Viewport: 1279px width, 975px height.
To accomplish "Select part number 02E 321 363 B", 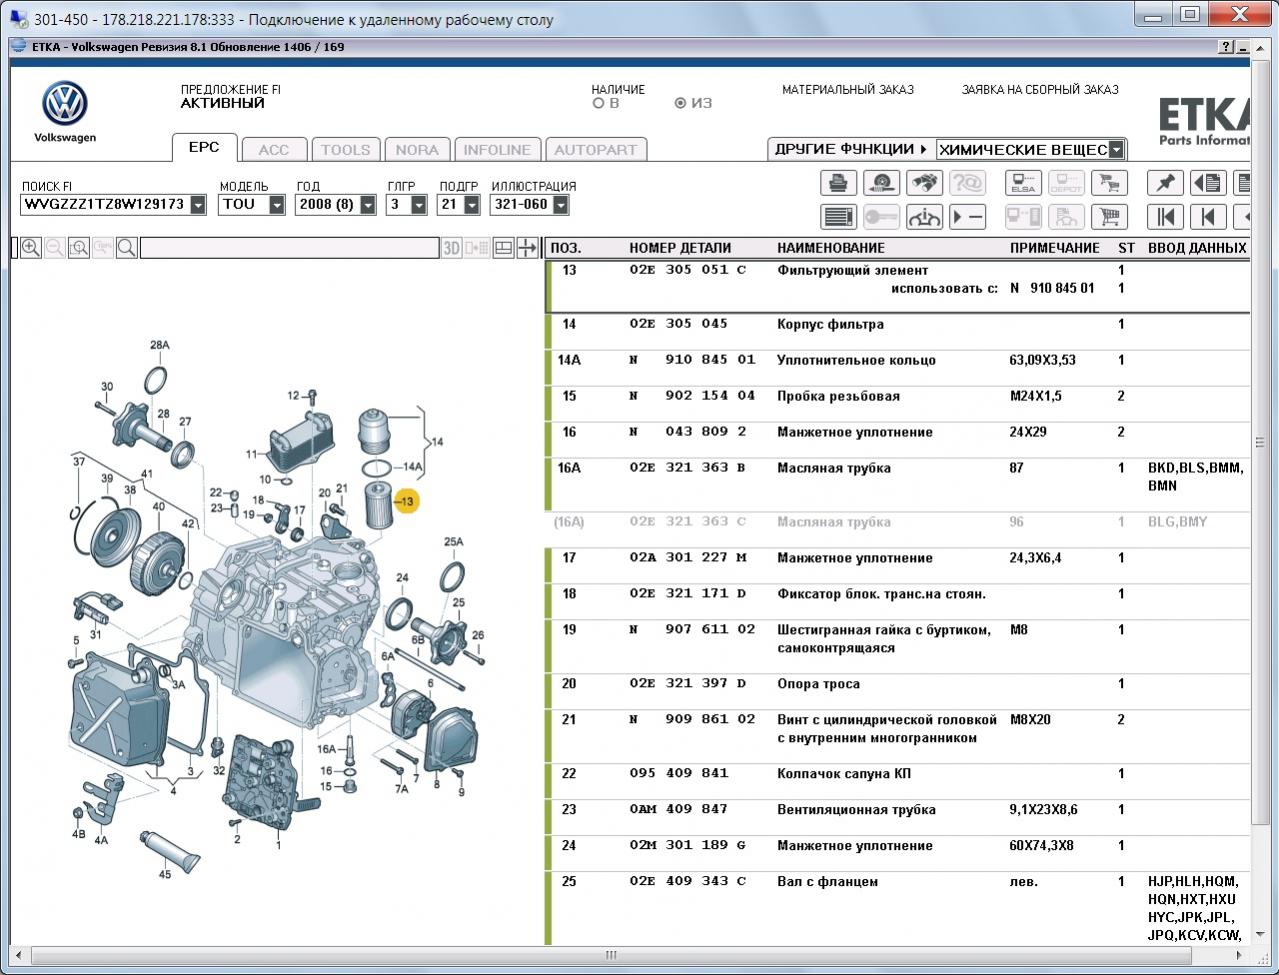I will pyautogui.click(x=688, y=468).
